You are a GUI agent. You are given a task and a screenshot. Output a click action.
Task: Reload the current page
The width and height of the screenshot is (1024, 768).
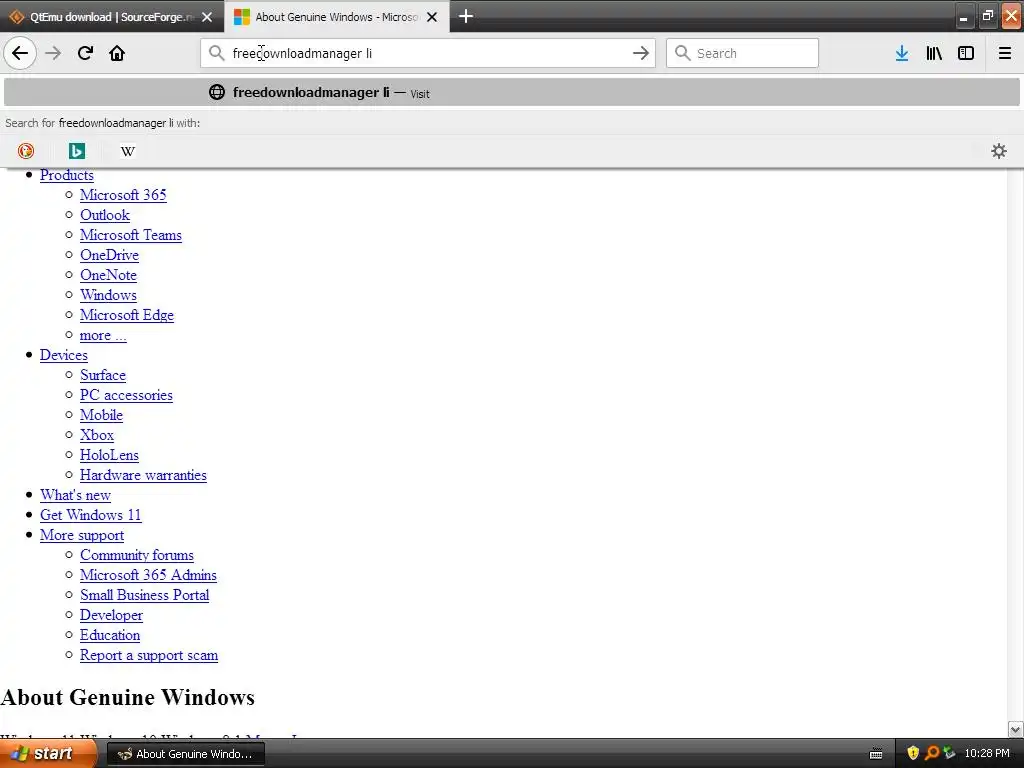point(85,53)
